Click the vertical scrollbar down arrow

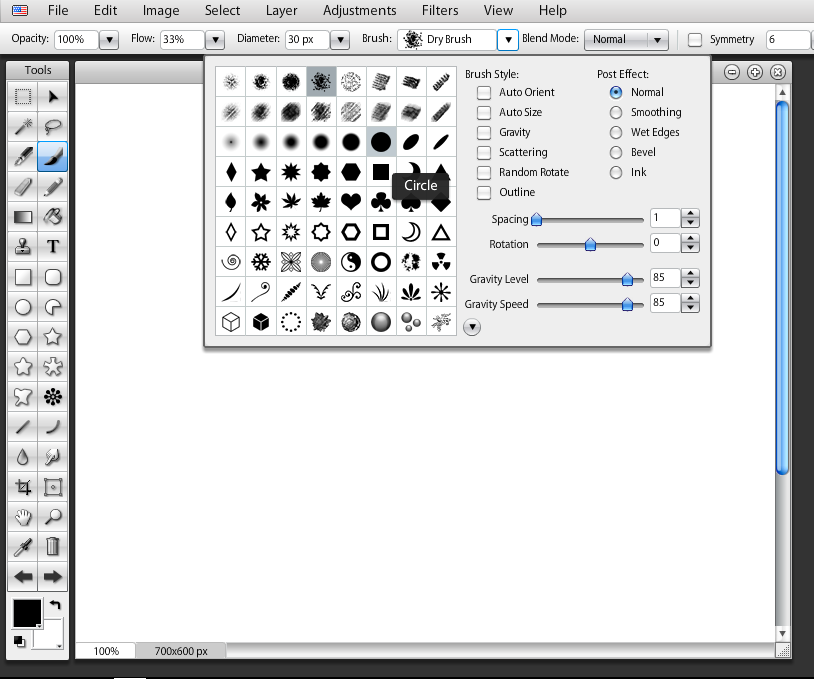(782, 634)
